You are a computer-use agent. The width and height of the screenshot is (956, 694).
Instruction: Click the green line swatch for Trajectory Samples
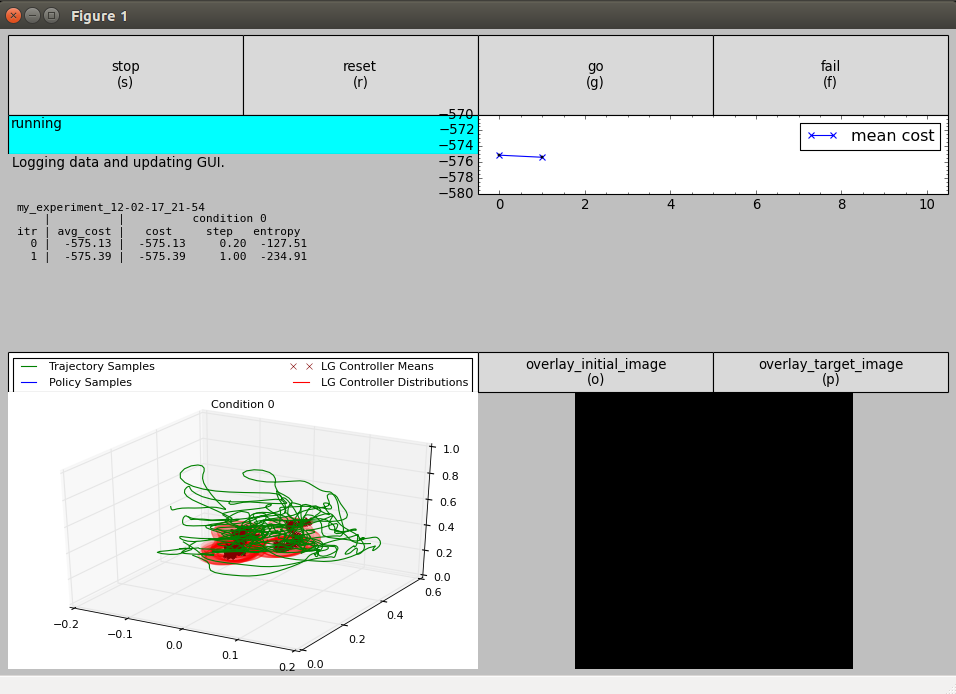click(x=29, y=367)
